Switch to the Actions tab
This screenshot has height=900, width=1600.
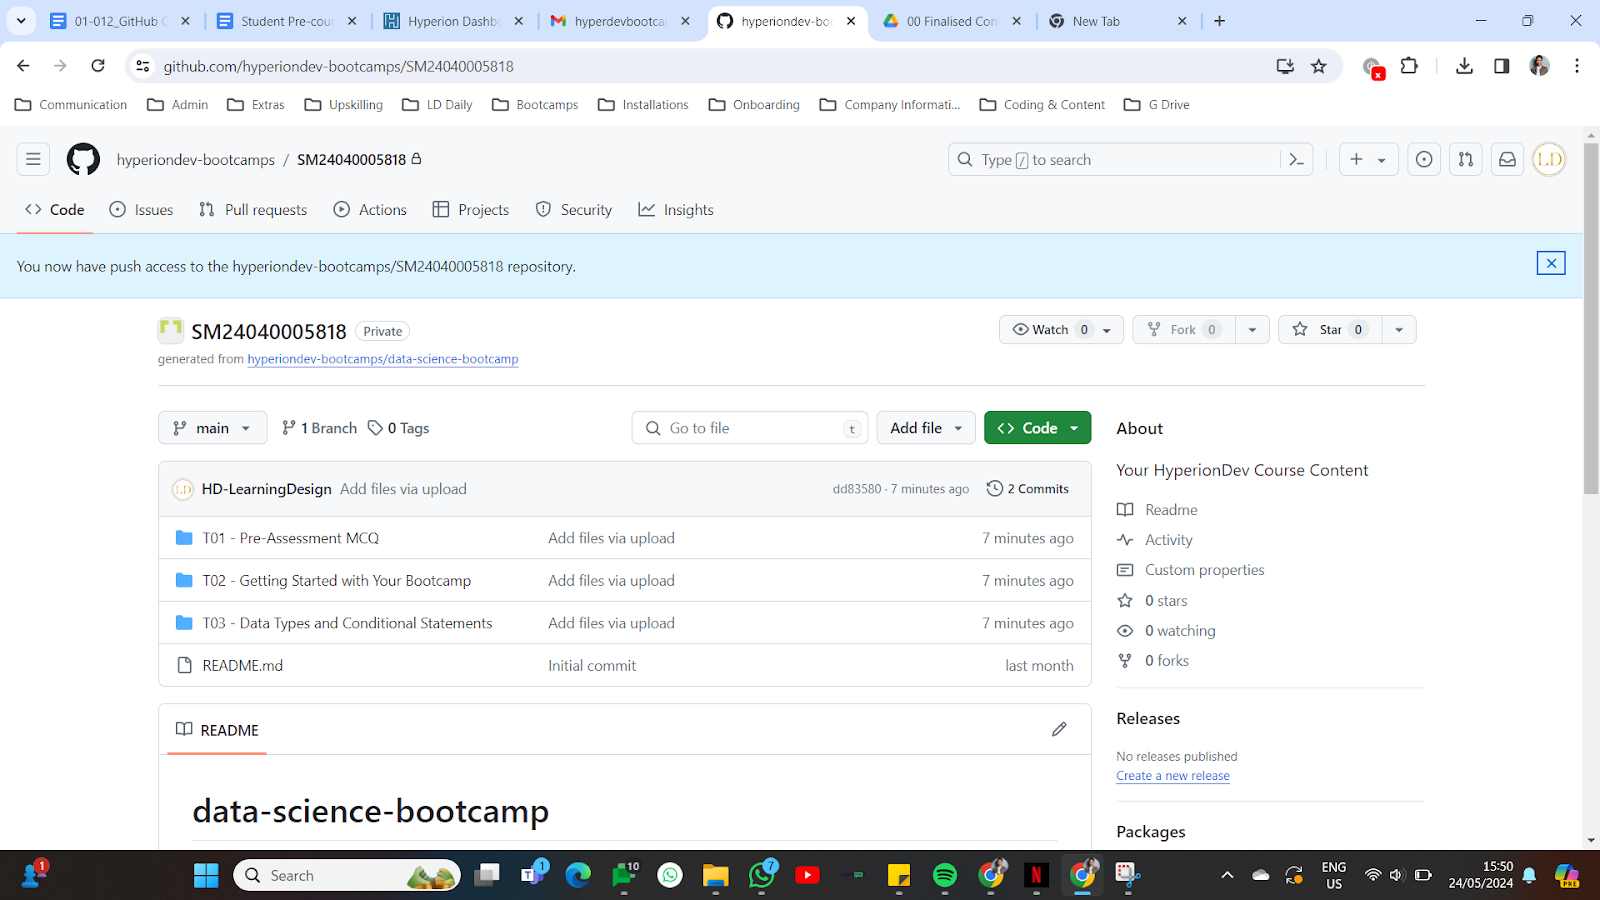click(370, 210)
